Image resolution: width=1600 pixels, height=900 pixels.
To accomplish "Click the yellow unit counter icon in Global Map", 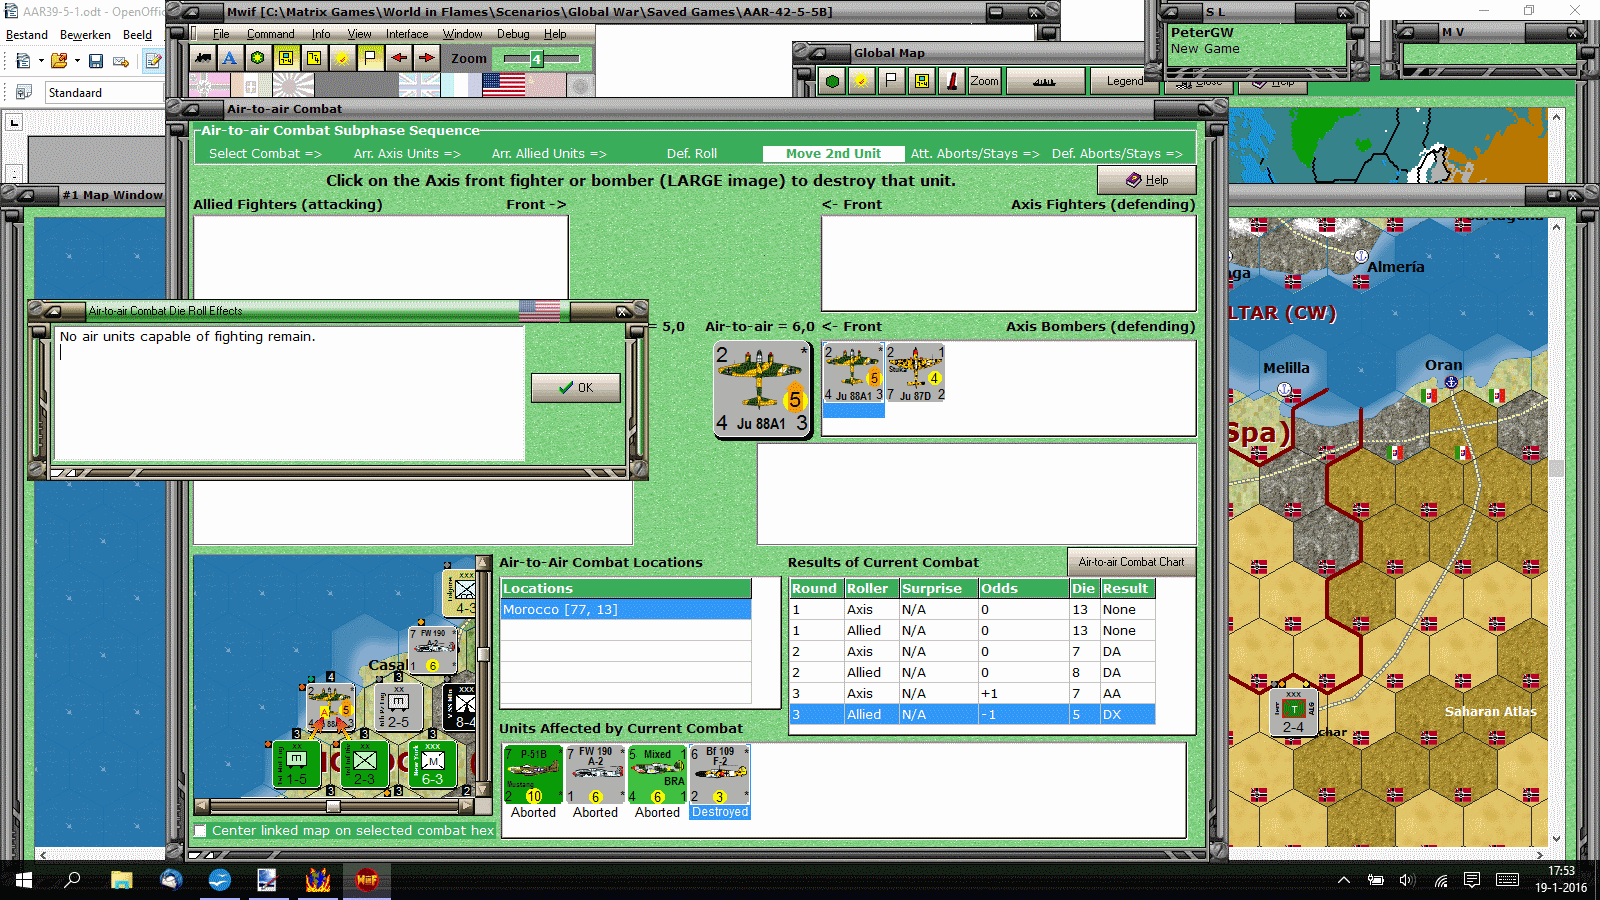I will click(921, 81).
